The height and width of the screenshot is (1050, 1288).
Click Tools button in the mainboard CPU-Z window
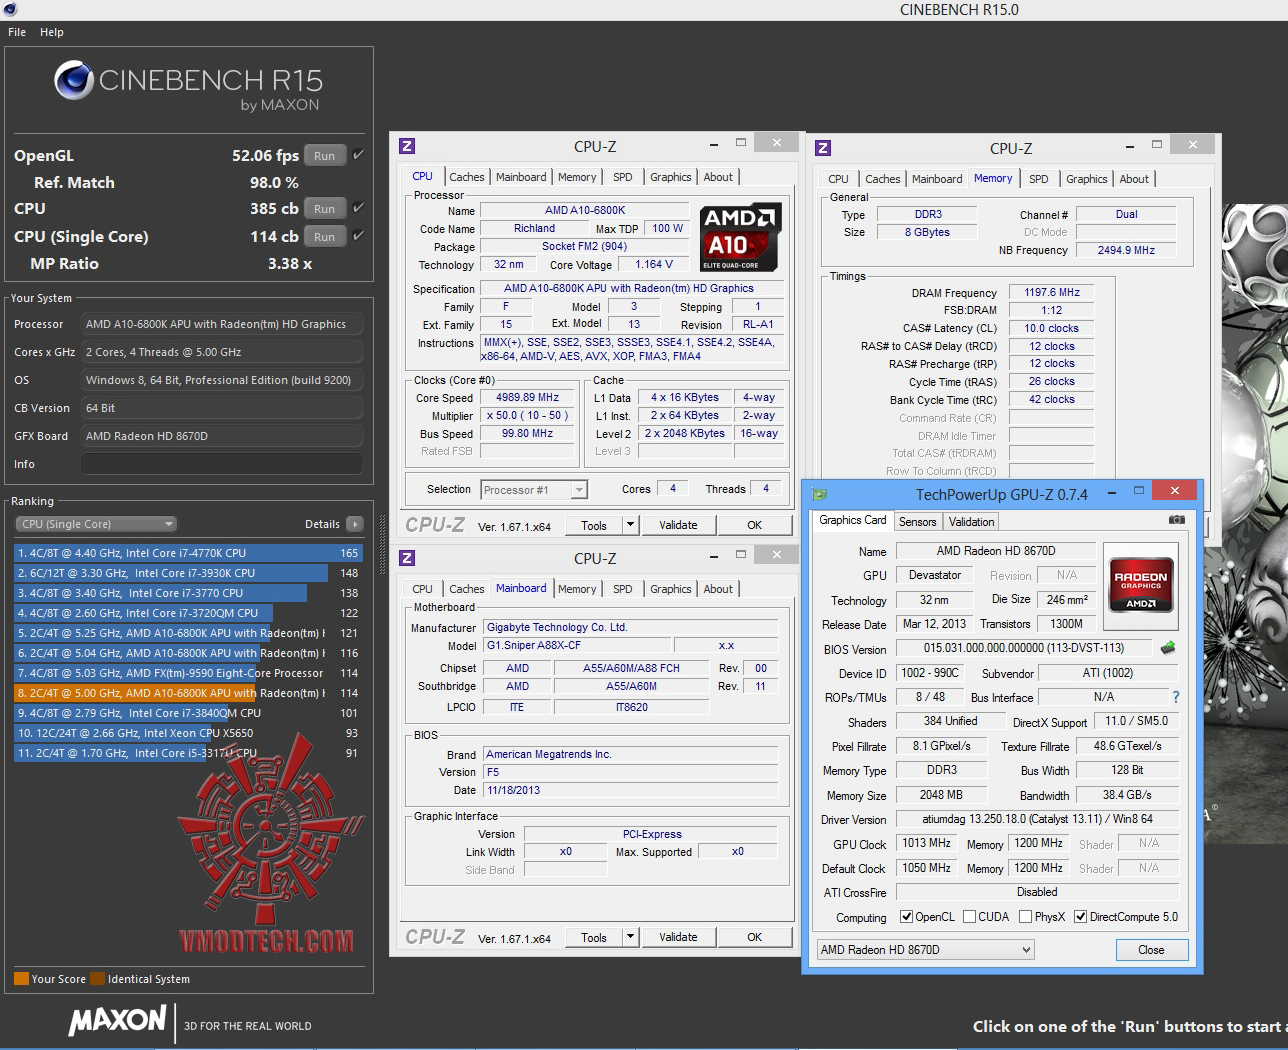tap(594, 937)
